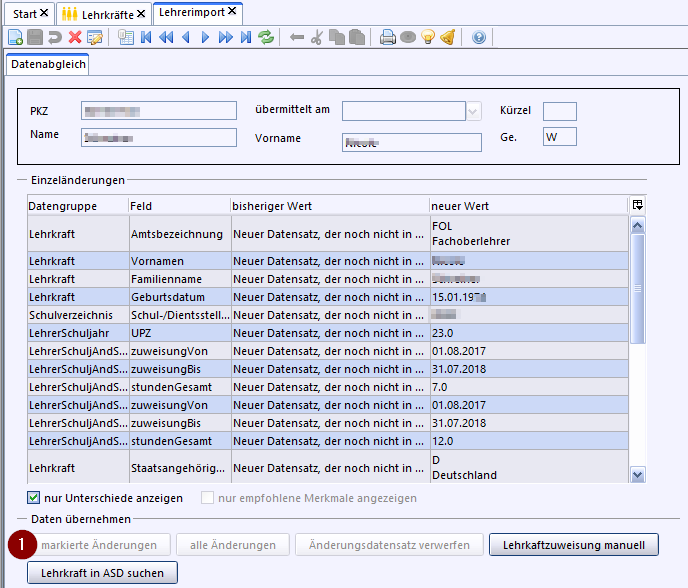The image size is (688, 588).
Task: Open table column chooser icon
Action: tap(638, 205)
